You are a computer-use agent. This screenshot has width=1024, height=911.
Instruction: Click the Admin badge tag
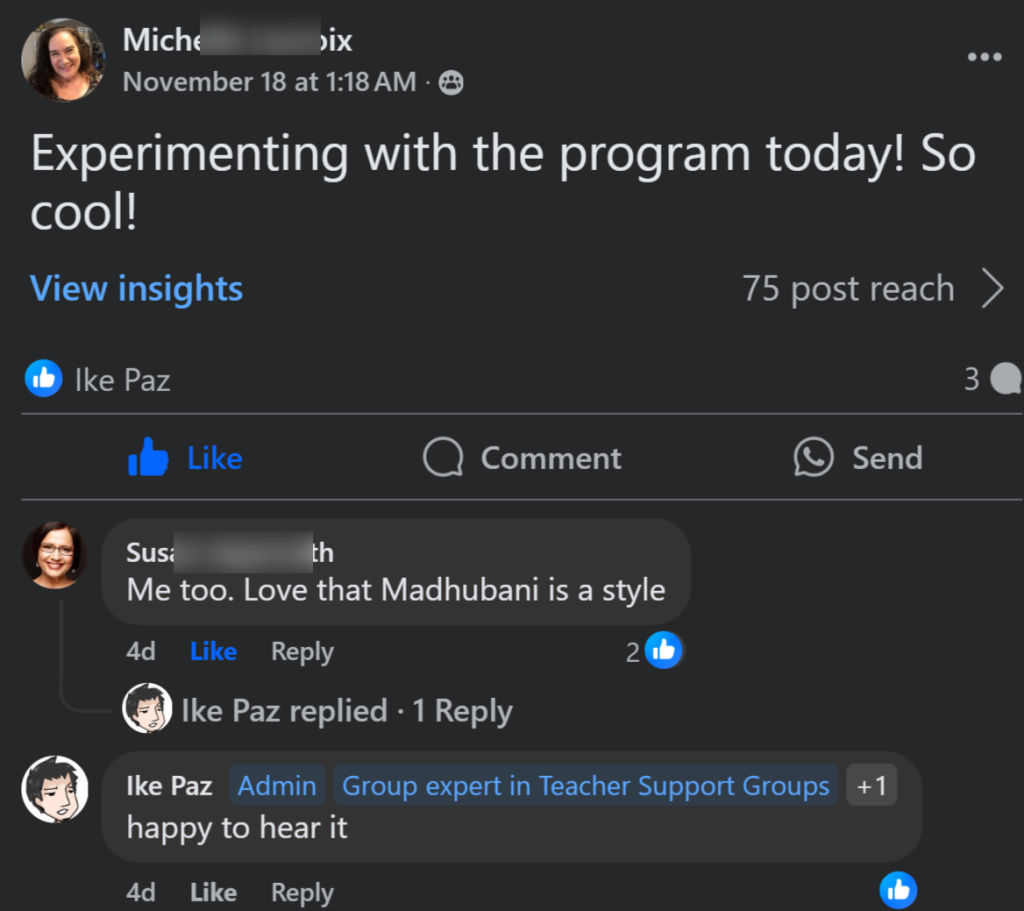(x=277, y=786)
